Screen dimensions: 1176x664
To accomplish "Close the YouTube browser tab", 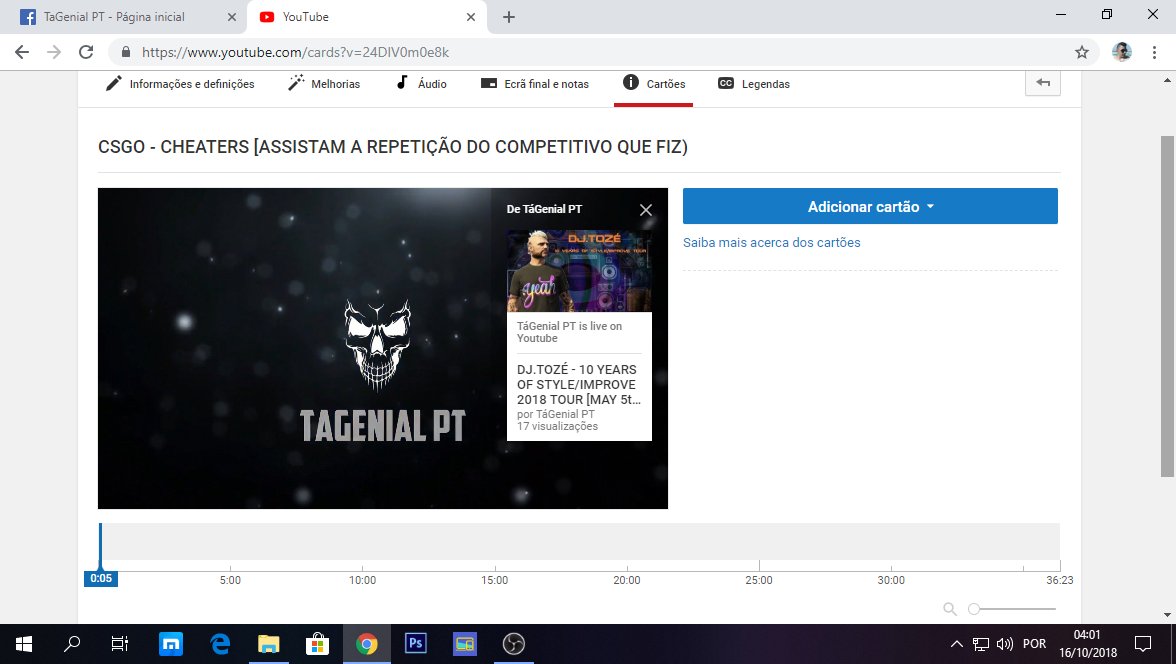I will (x=471, y=17).
